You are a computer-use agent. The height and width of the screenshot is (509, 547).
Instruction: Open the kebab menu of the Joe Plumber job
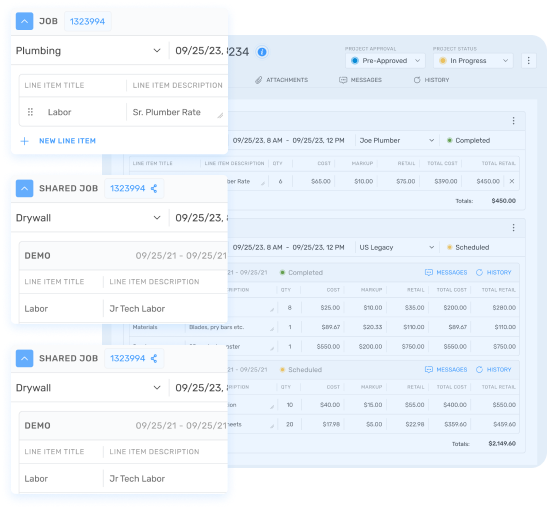click(x=513, y=121)
